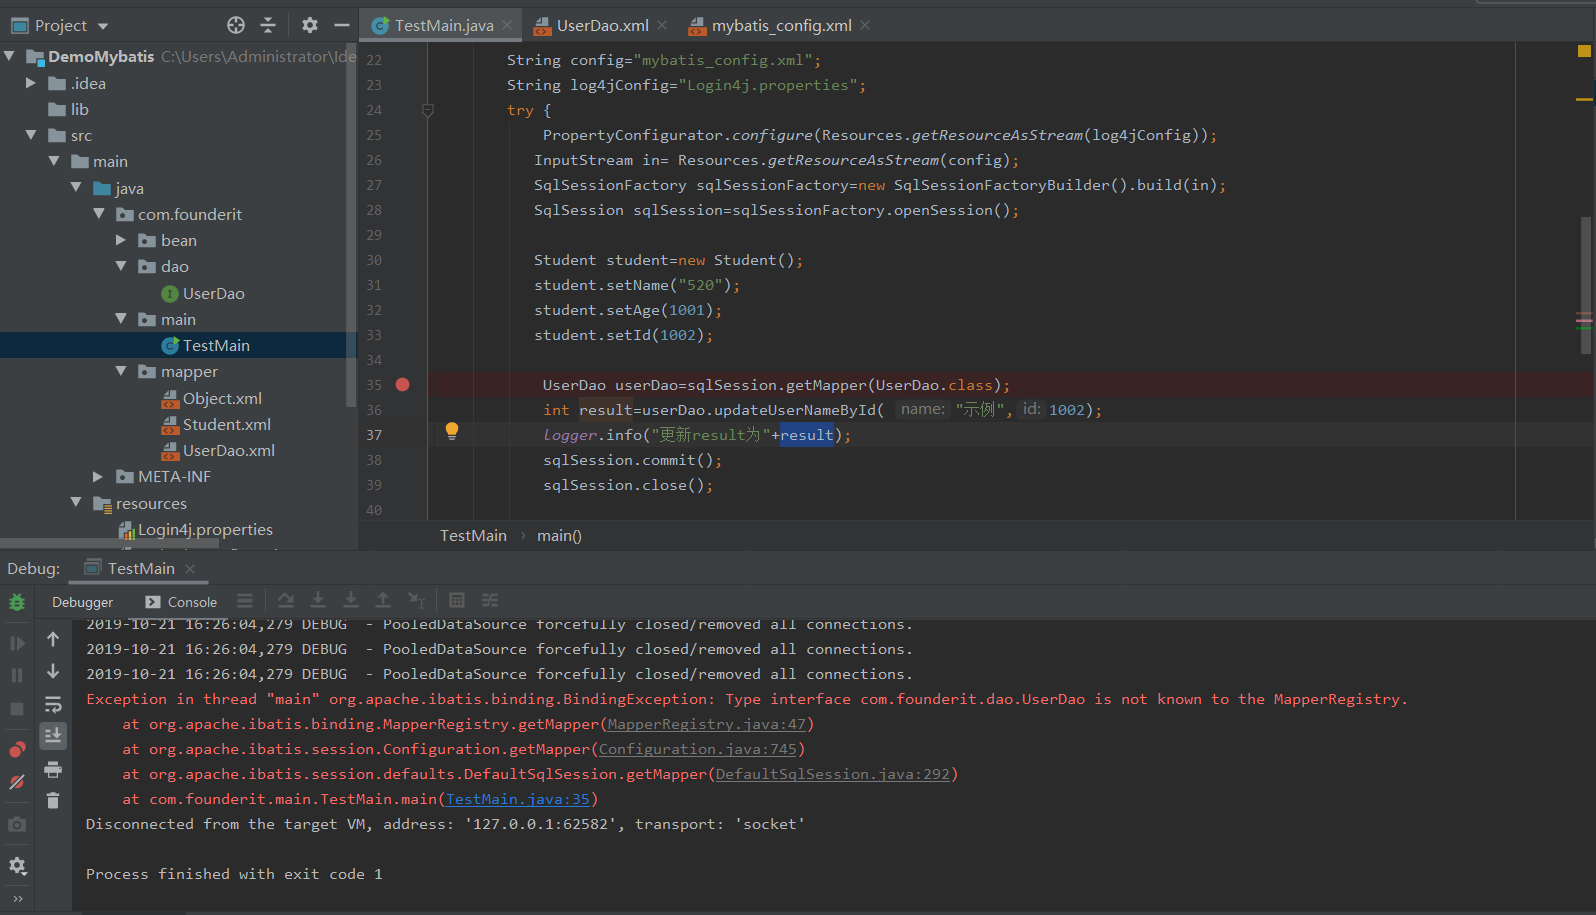Expand the META-INF folder
This screenshot has height=915, width=1596.
98,477
